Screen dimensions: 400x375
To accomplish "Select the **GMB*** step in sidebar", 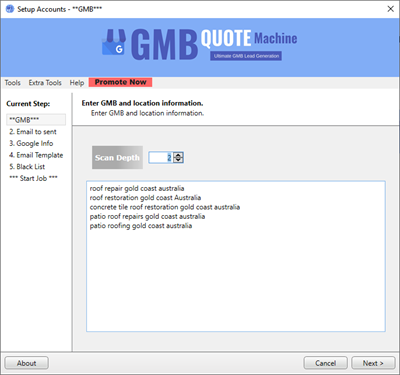I will point(36,120).
